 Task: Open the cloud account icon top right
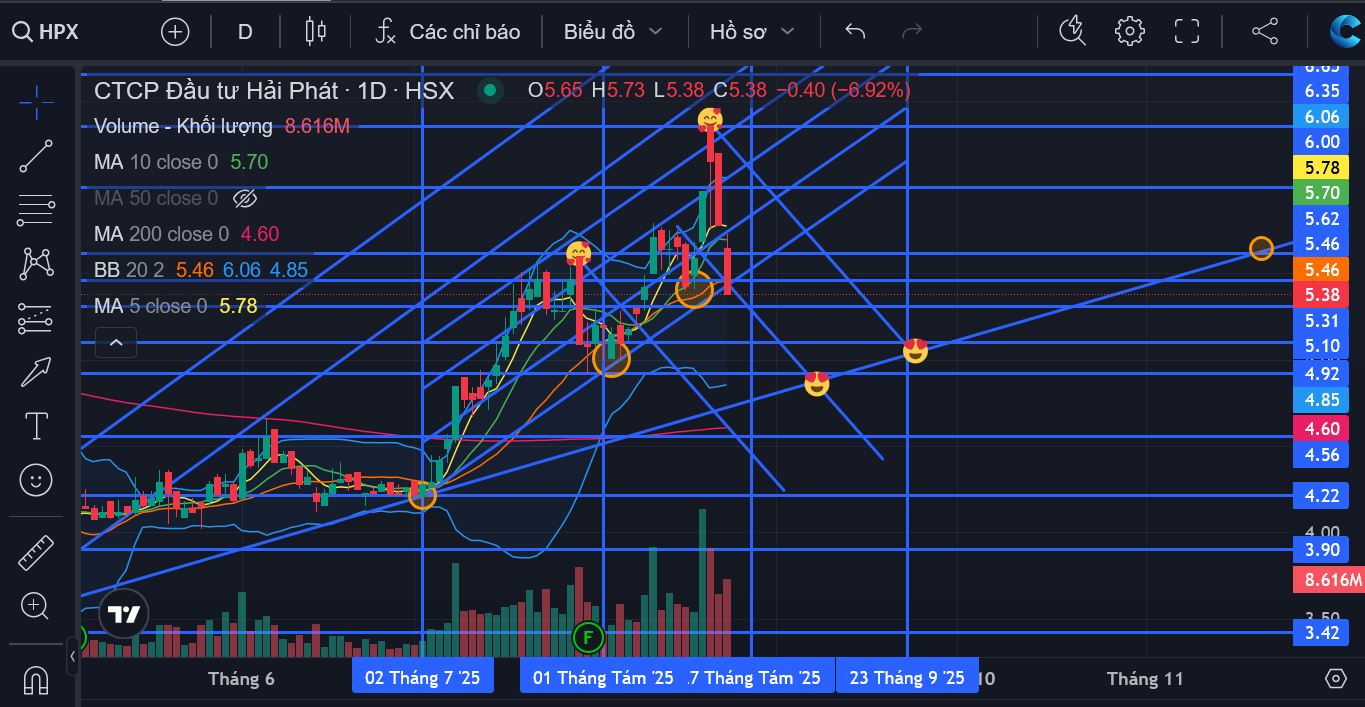click(1344, 32)
